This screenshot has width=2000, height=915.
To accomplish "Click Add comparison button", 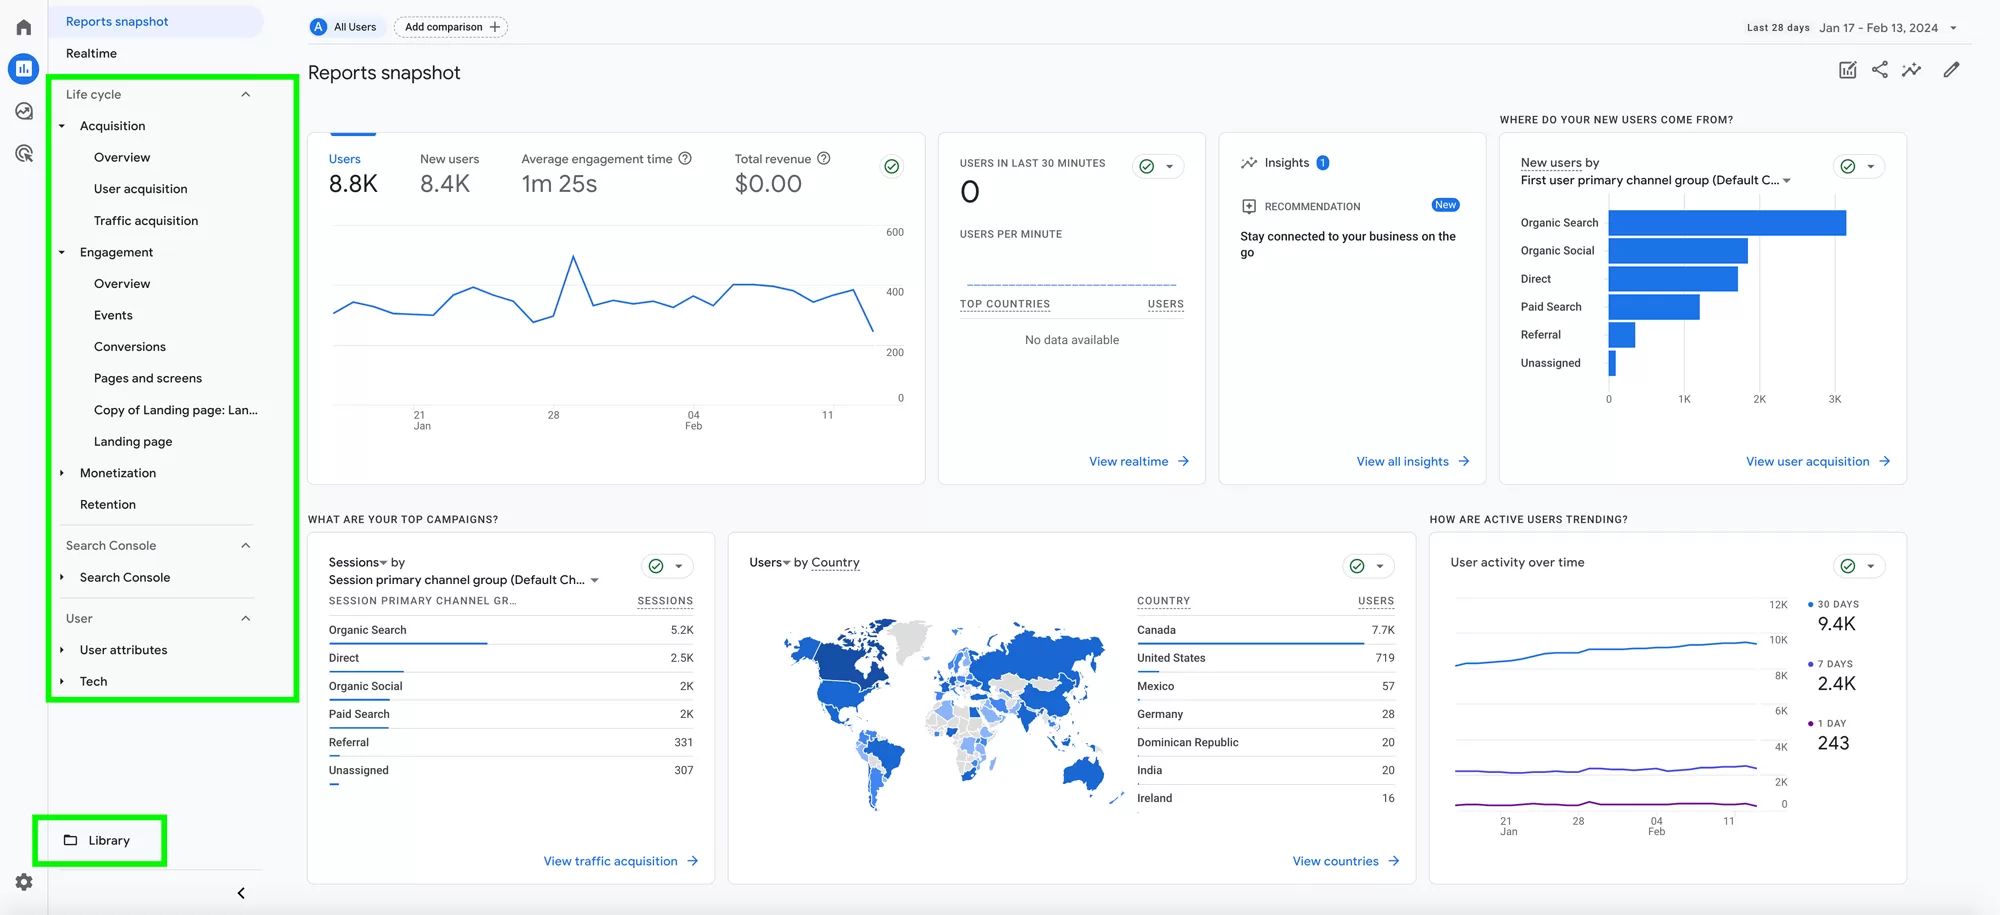I will point(451,27).
